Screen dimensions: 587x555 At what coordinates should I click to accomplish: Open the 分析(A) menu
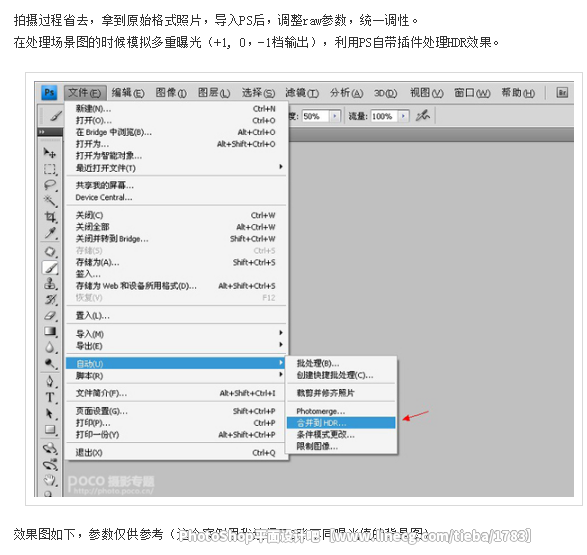[x=346, y=93]
